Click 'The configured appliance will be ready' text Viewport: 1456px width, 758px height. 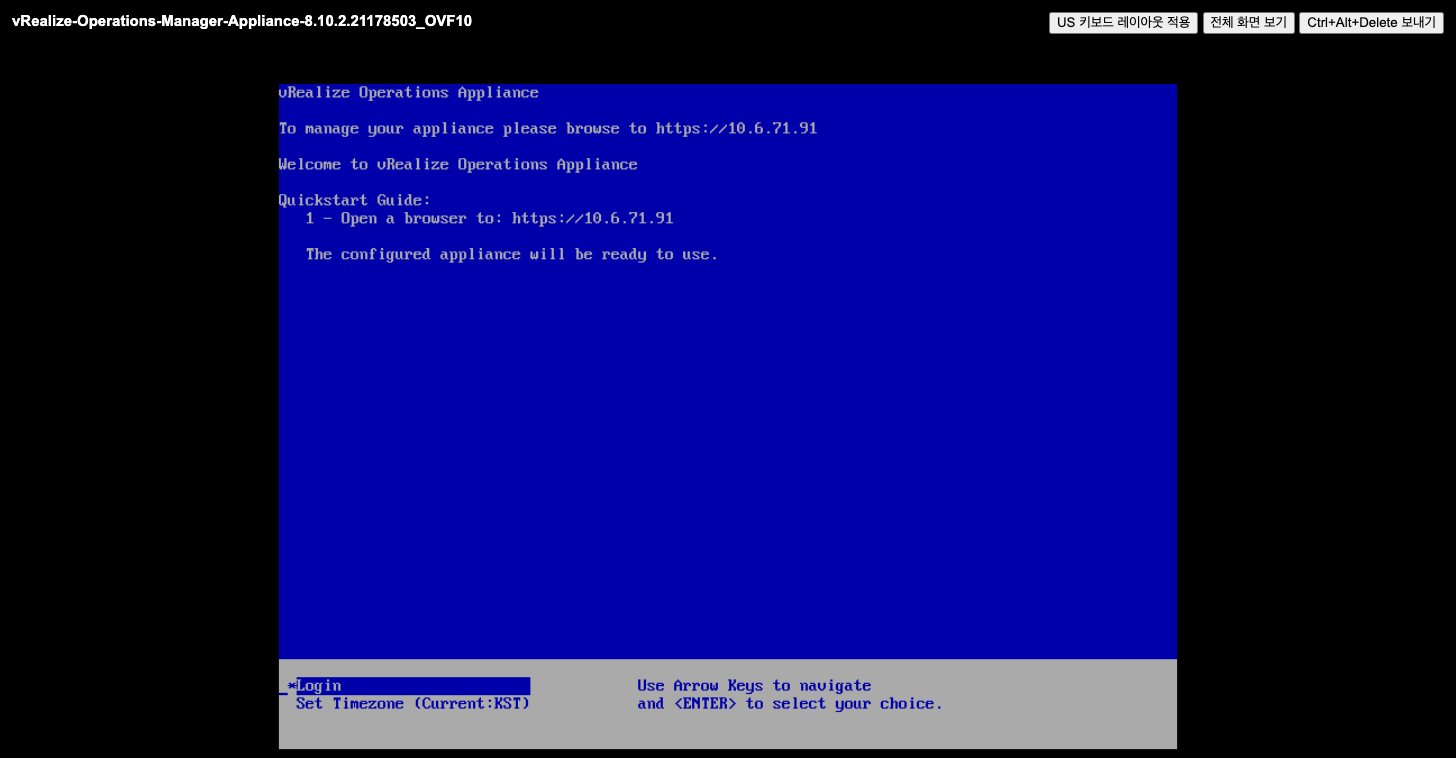click(512, 255)
